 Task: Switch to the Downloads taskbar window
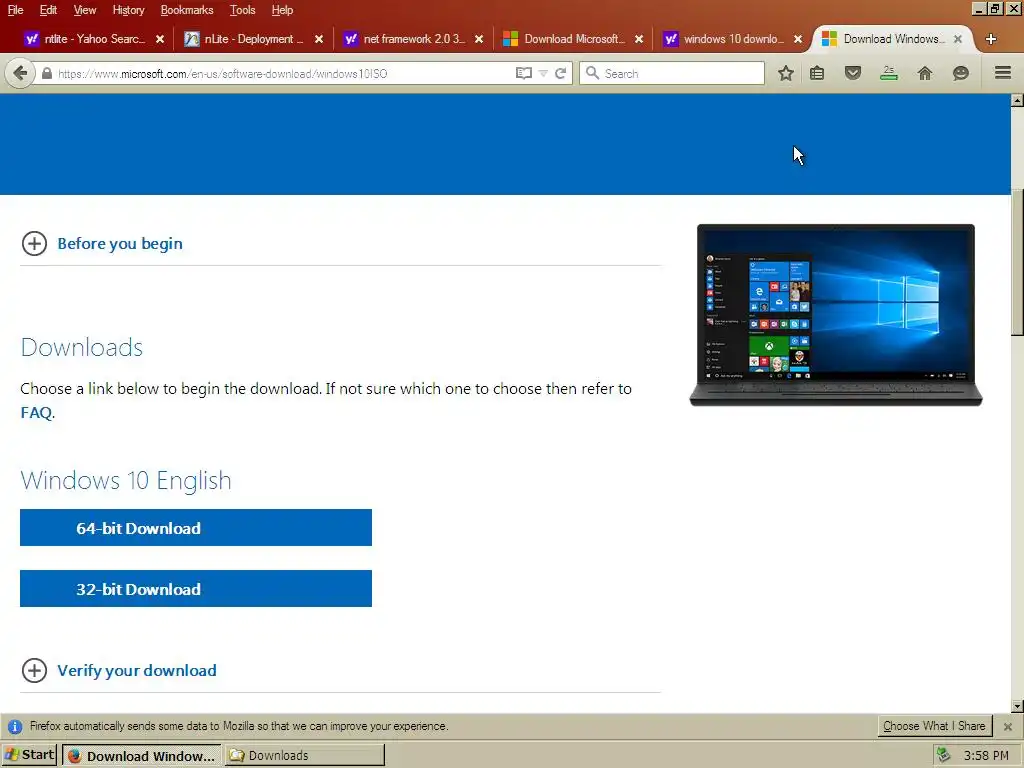(305, 756)
